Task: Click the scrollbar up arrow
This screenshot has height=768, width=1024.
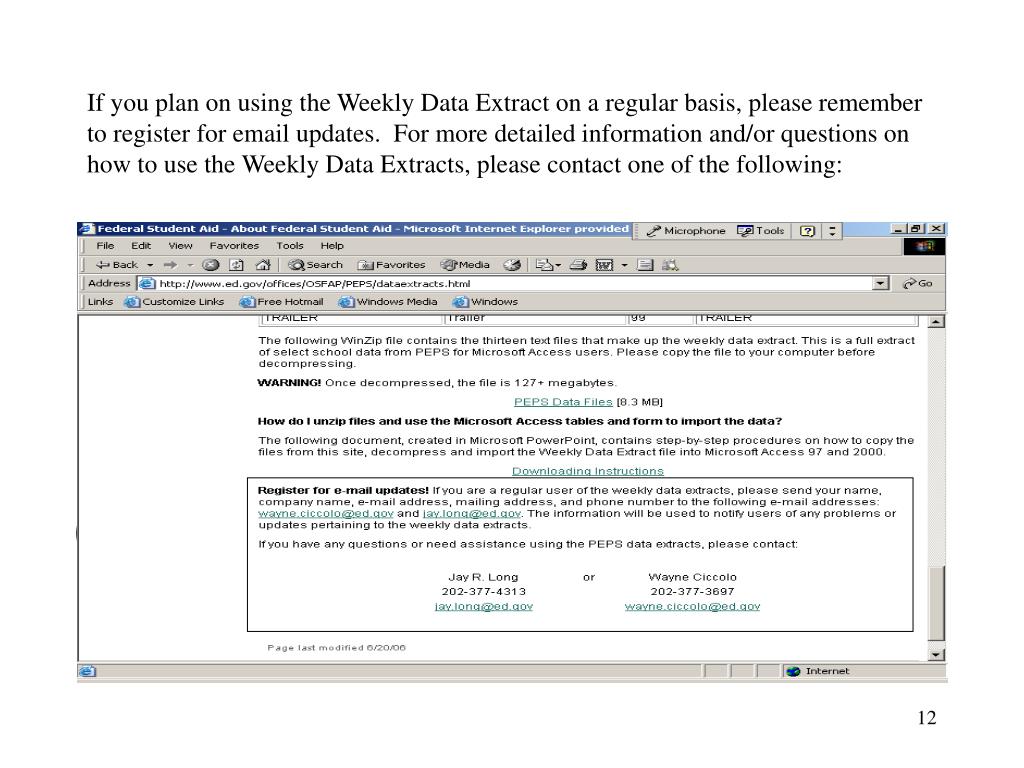Action: click(936, 322)
